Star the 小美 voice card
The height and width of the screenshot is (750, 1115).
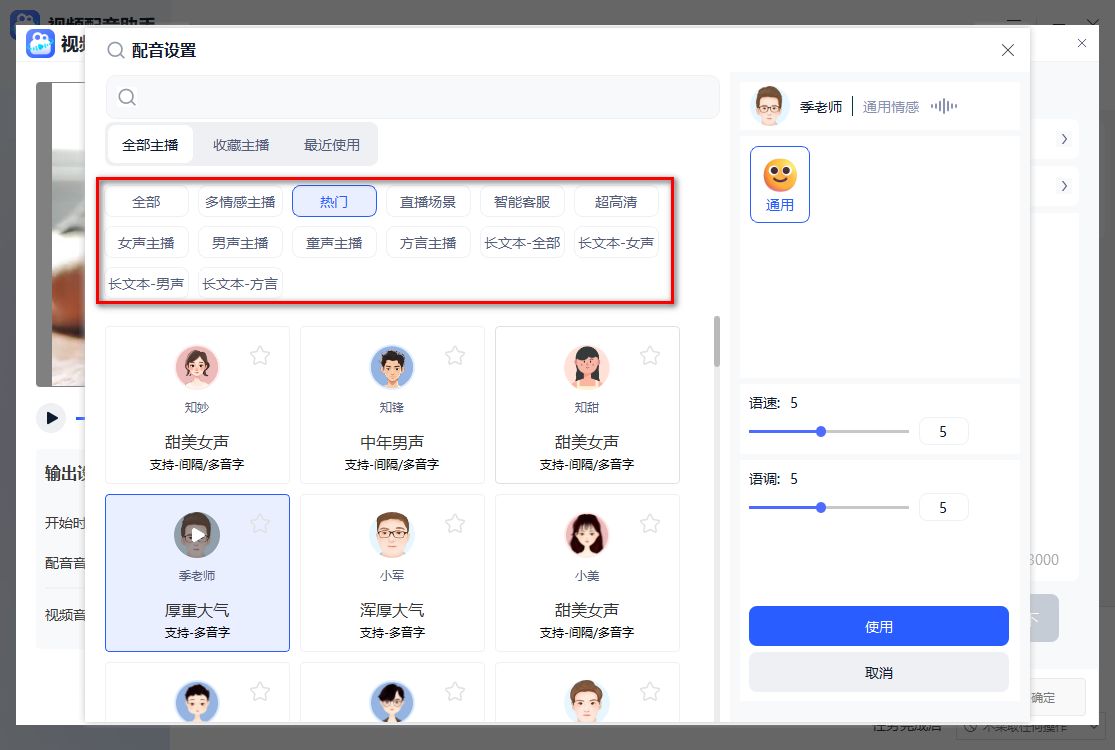649,524
